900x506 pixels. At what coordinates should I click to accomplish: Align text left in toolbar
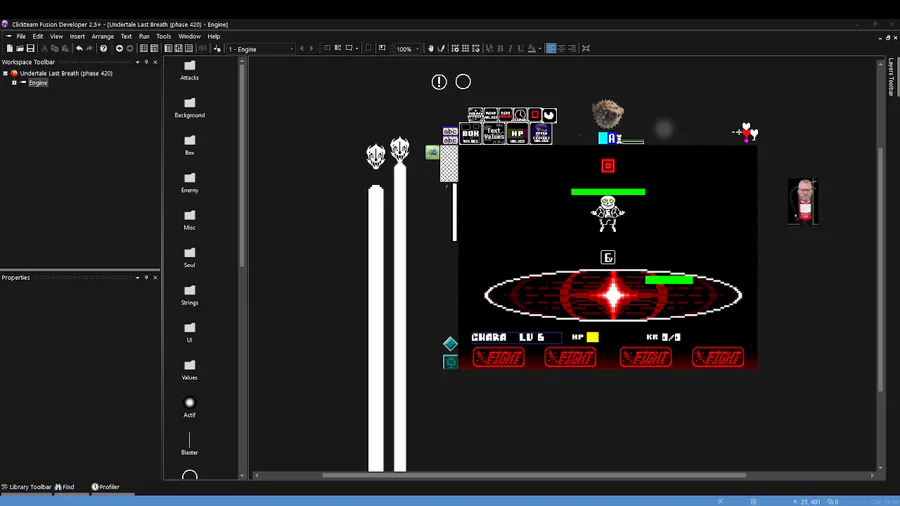[551, 49]
